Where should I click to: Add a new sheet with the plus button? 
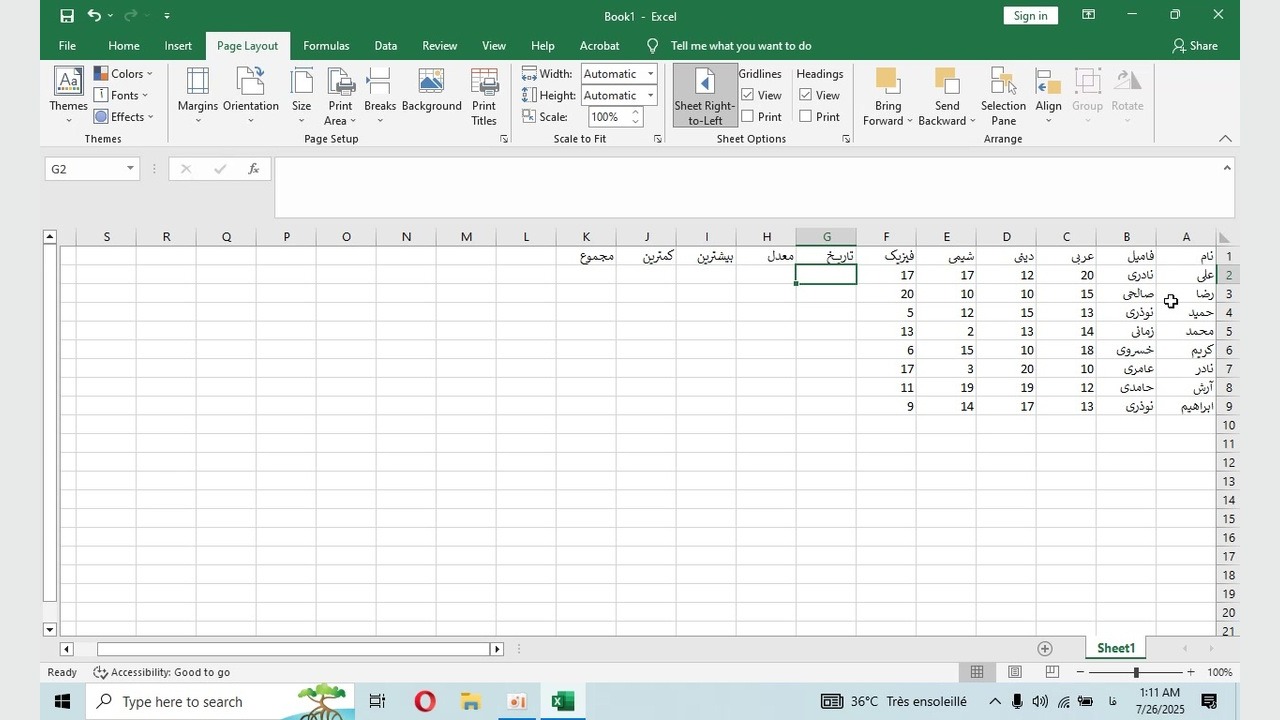coord(1045,649)
